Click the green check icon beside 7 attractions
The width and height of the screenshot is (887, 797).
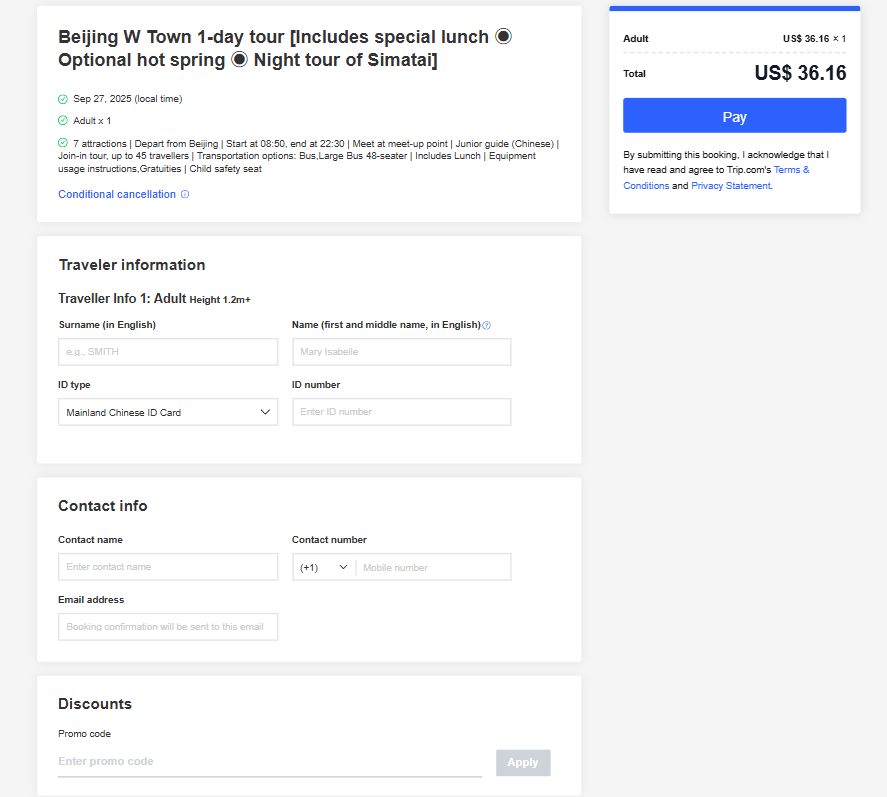[x=61, y=143]
